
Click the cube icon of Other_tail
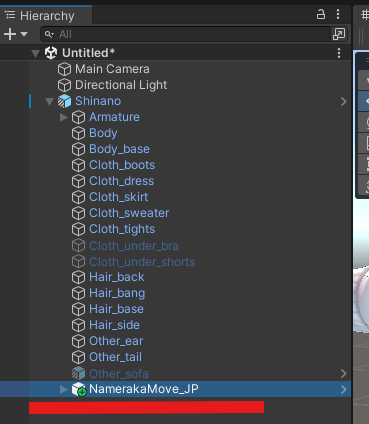click(78, 357)
